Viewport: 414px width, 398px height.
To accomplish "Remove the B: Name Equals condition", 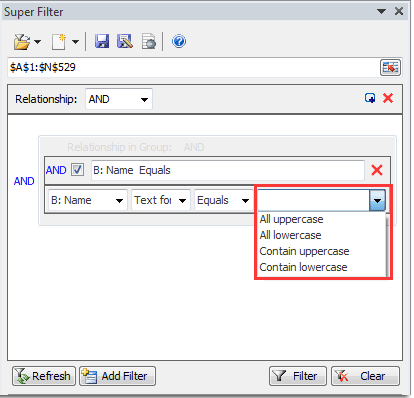I will tap(377, 170).
